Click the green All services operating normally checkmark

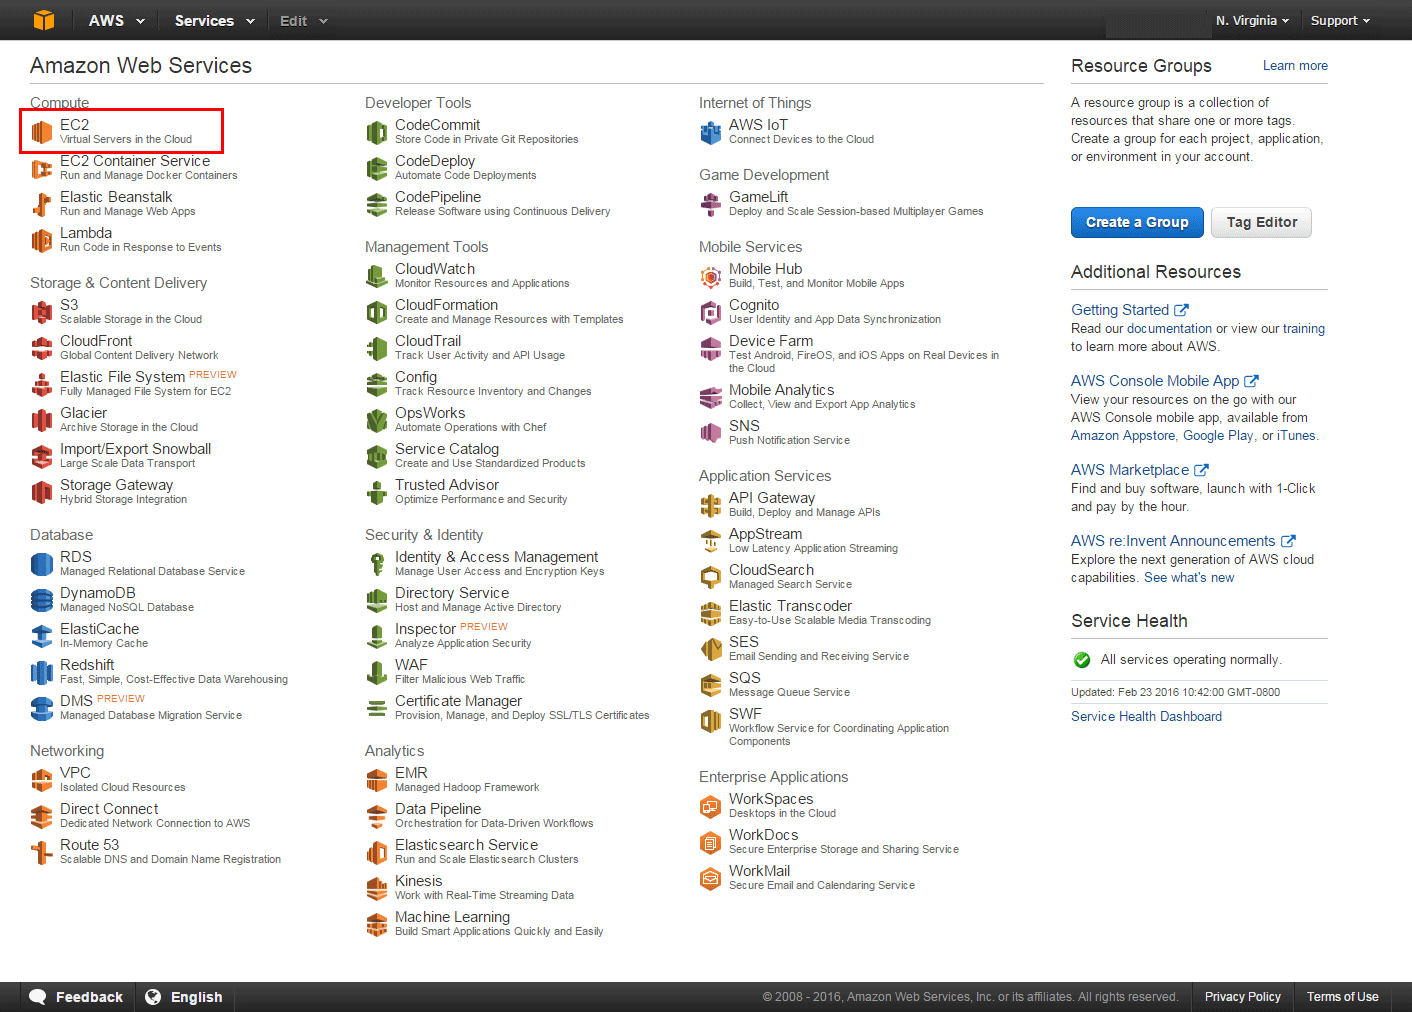[x=1082, y=660]
